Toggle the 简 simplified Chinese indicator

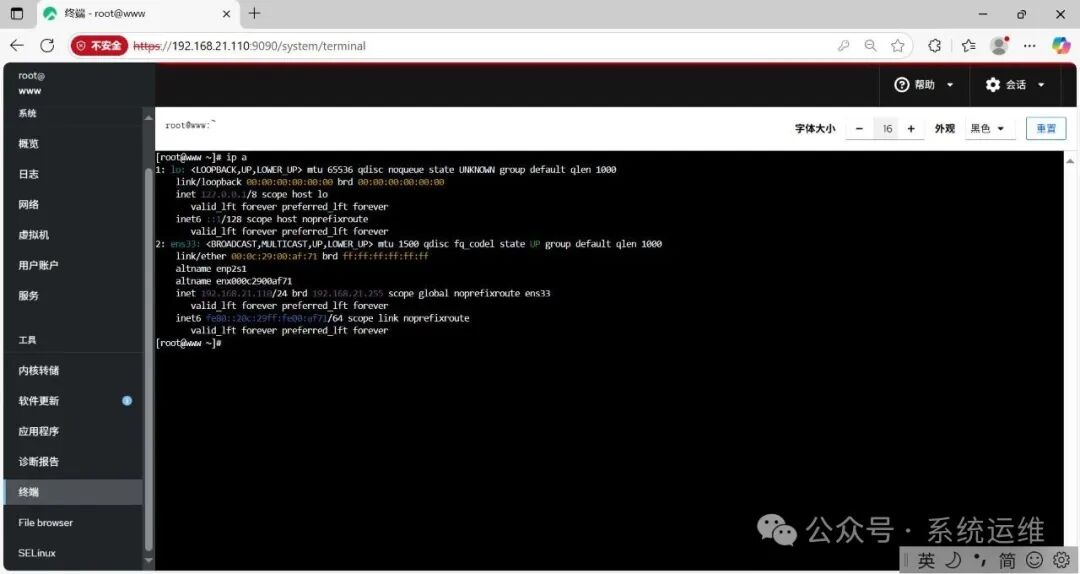(1007, 561)
